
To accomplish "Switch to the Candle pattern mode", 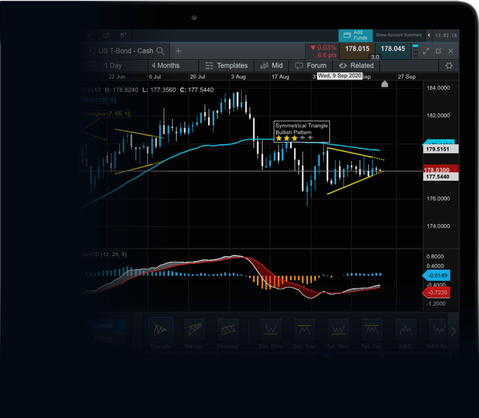I will (x=103, y=338).
